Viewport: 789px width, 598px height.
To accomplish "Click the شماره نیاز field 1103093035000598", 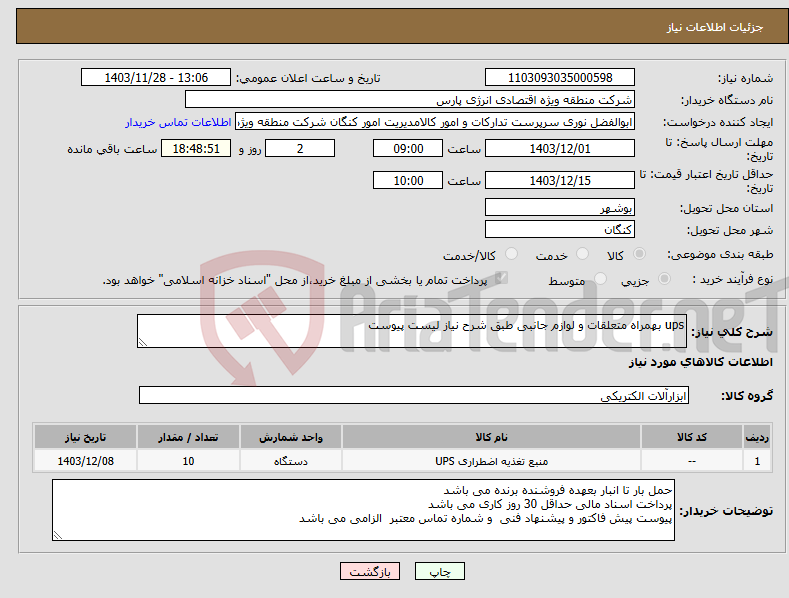I will tap(560, 78).
